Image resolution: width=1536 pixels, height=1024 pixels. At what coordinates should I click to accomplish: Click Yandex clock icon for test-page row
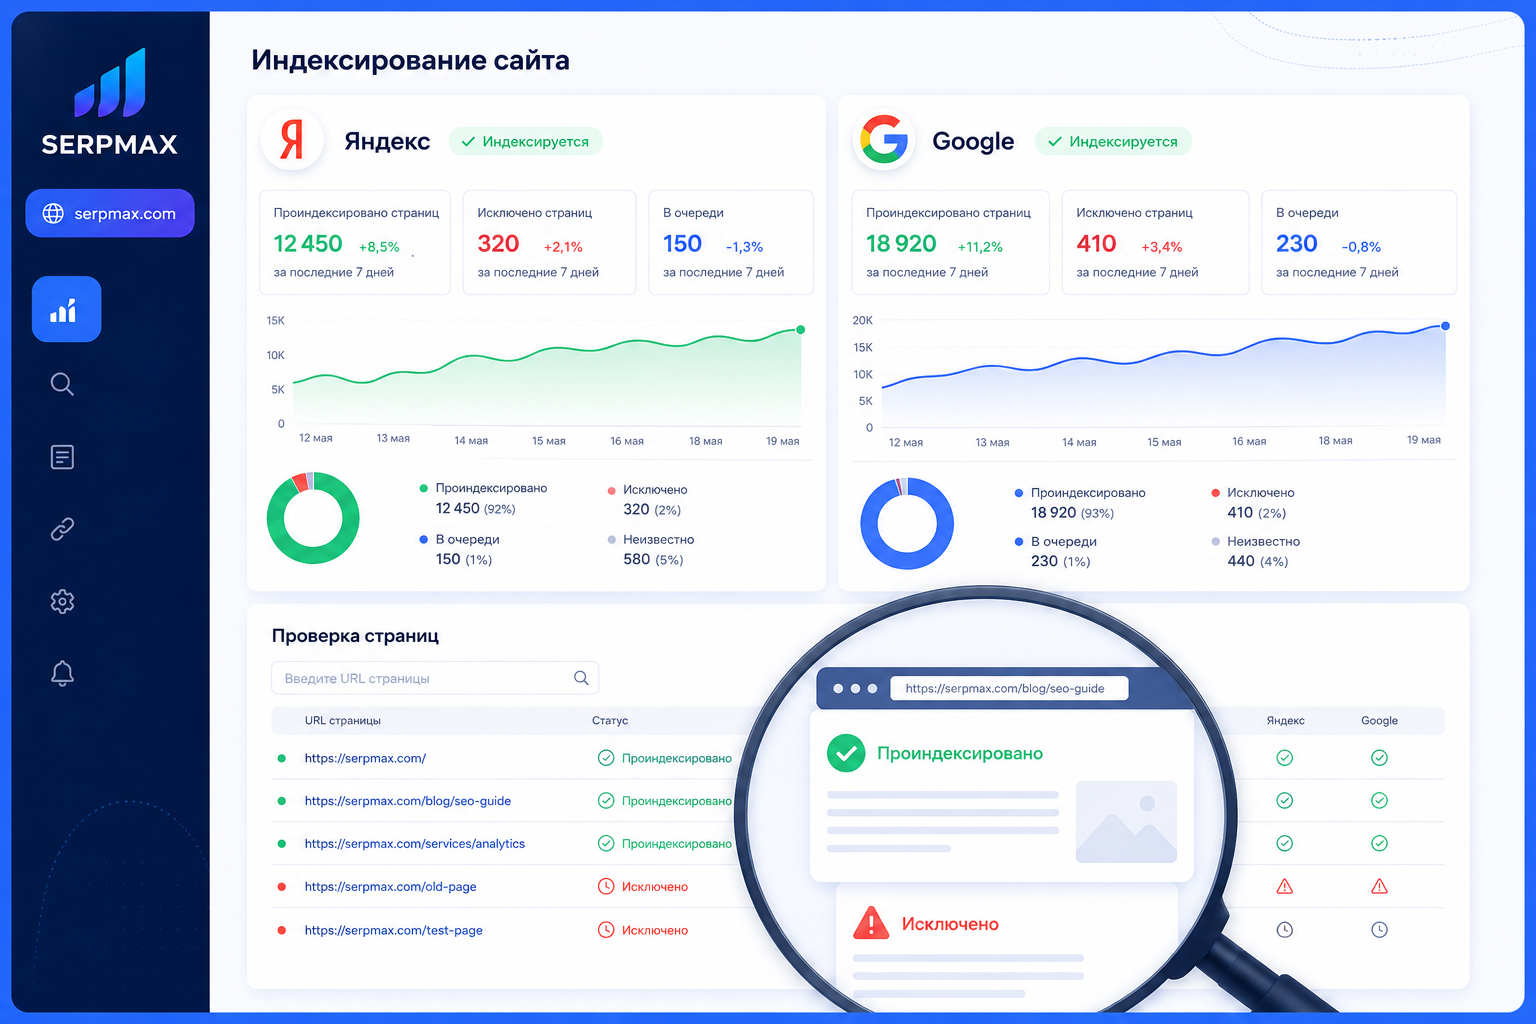tap(1285, 930)
